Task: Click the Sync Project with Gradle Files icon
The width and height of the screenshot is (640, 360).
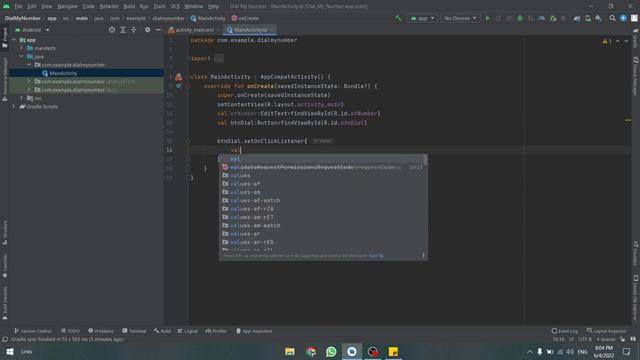Action: click(x=577, y=18)
